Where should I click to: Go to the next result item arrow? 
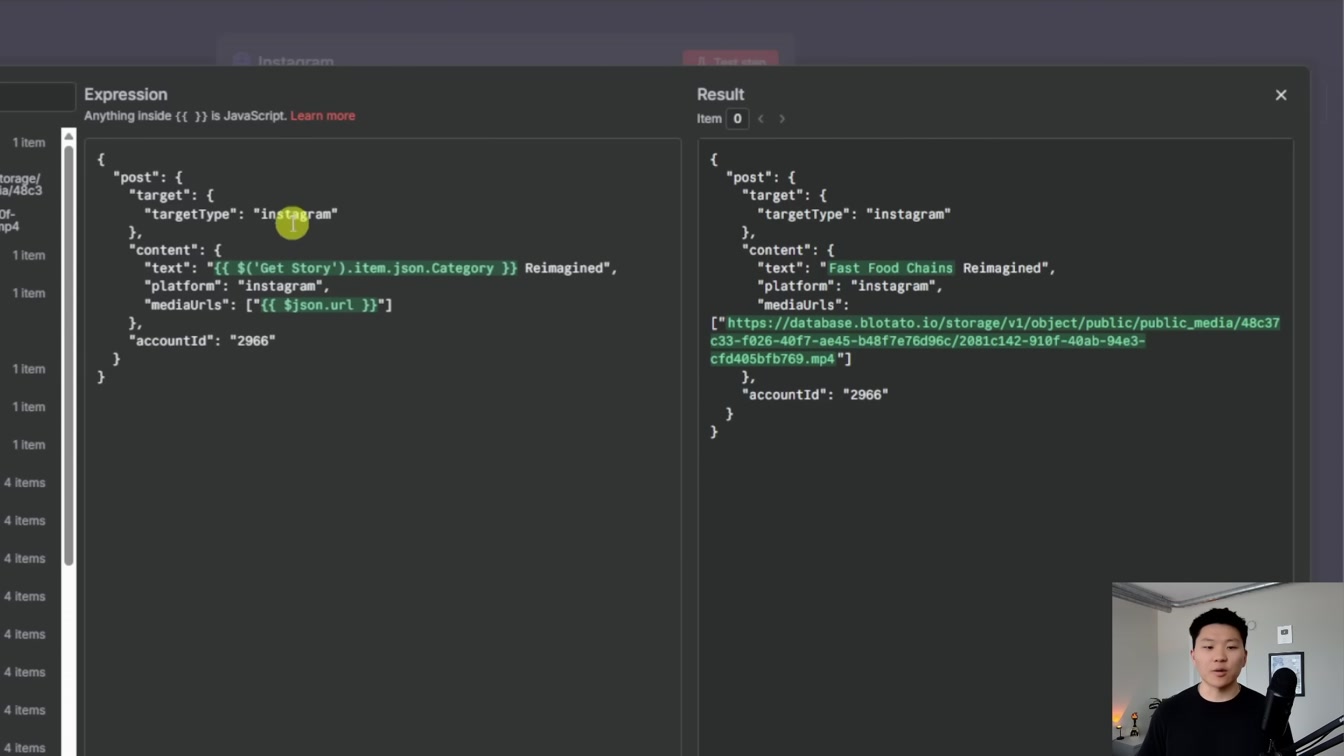782,119
